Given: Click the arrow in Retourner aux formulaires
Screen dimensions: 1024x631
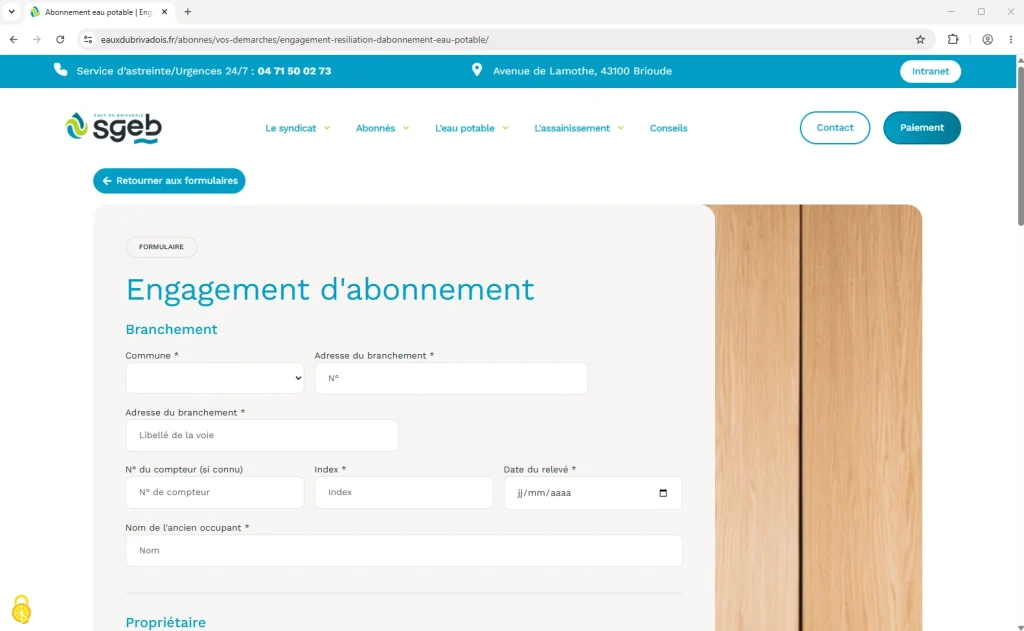Looking at the screenshot, I should [107, 181].
